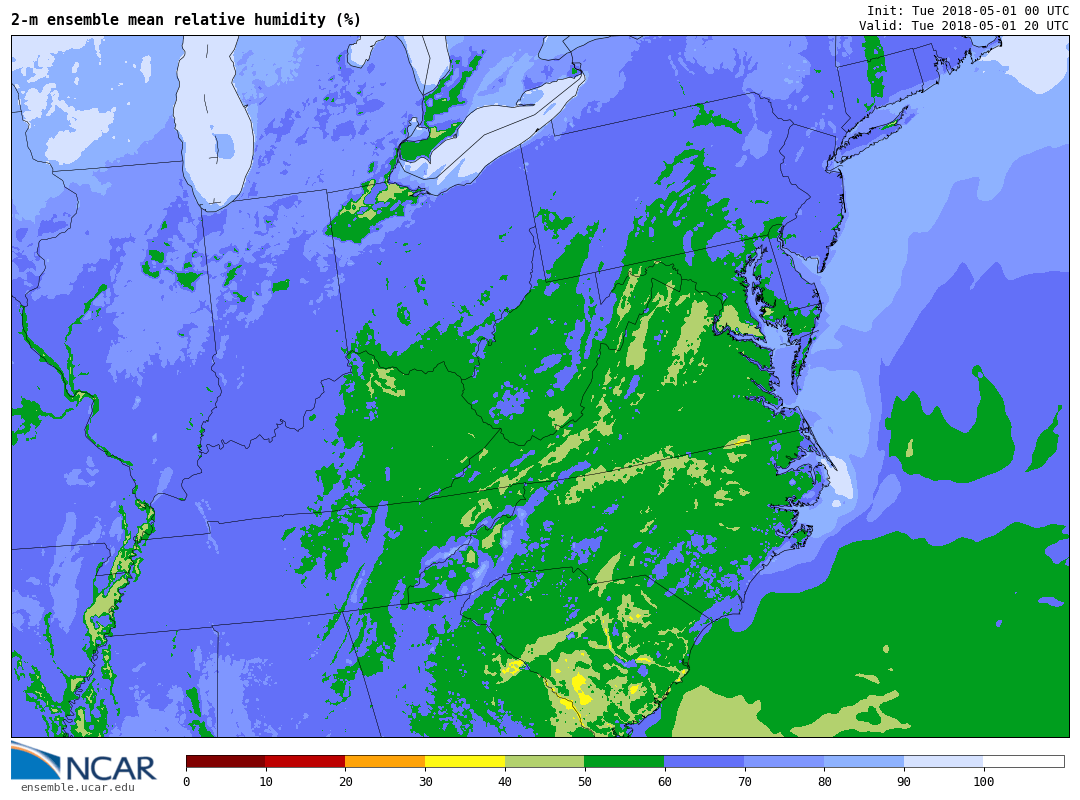Viewport: 1080px width, 800px height.
Task: Select the orange 20-30 color swatch
Action: (x=385, y=761)
